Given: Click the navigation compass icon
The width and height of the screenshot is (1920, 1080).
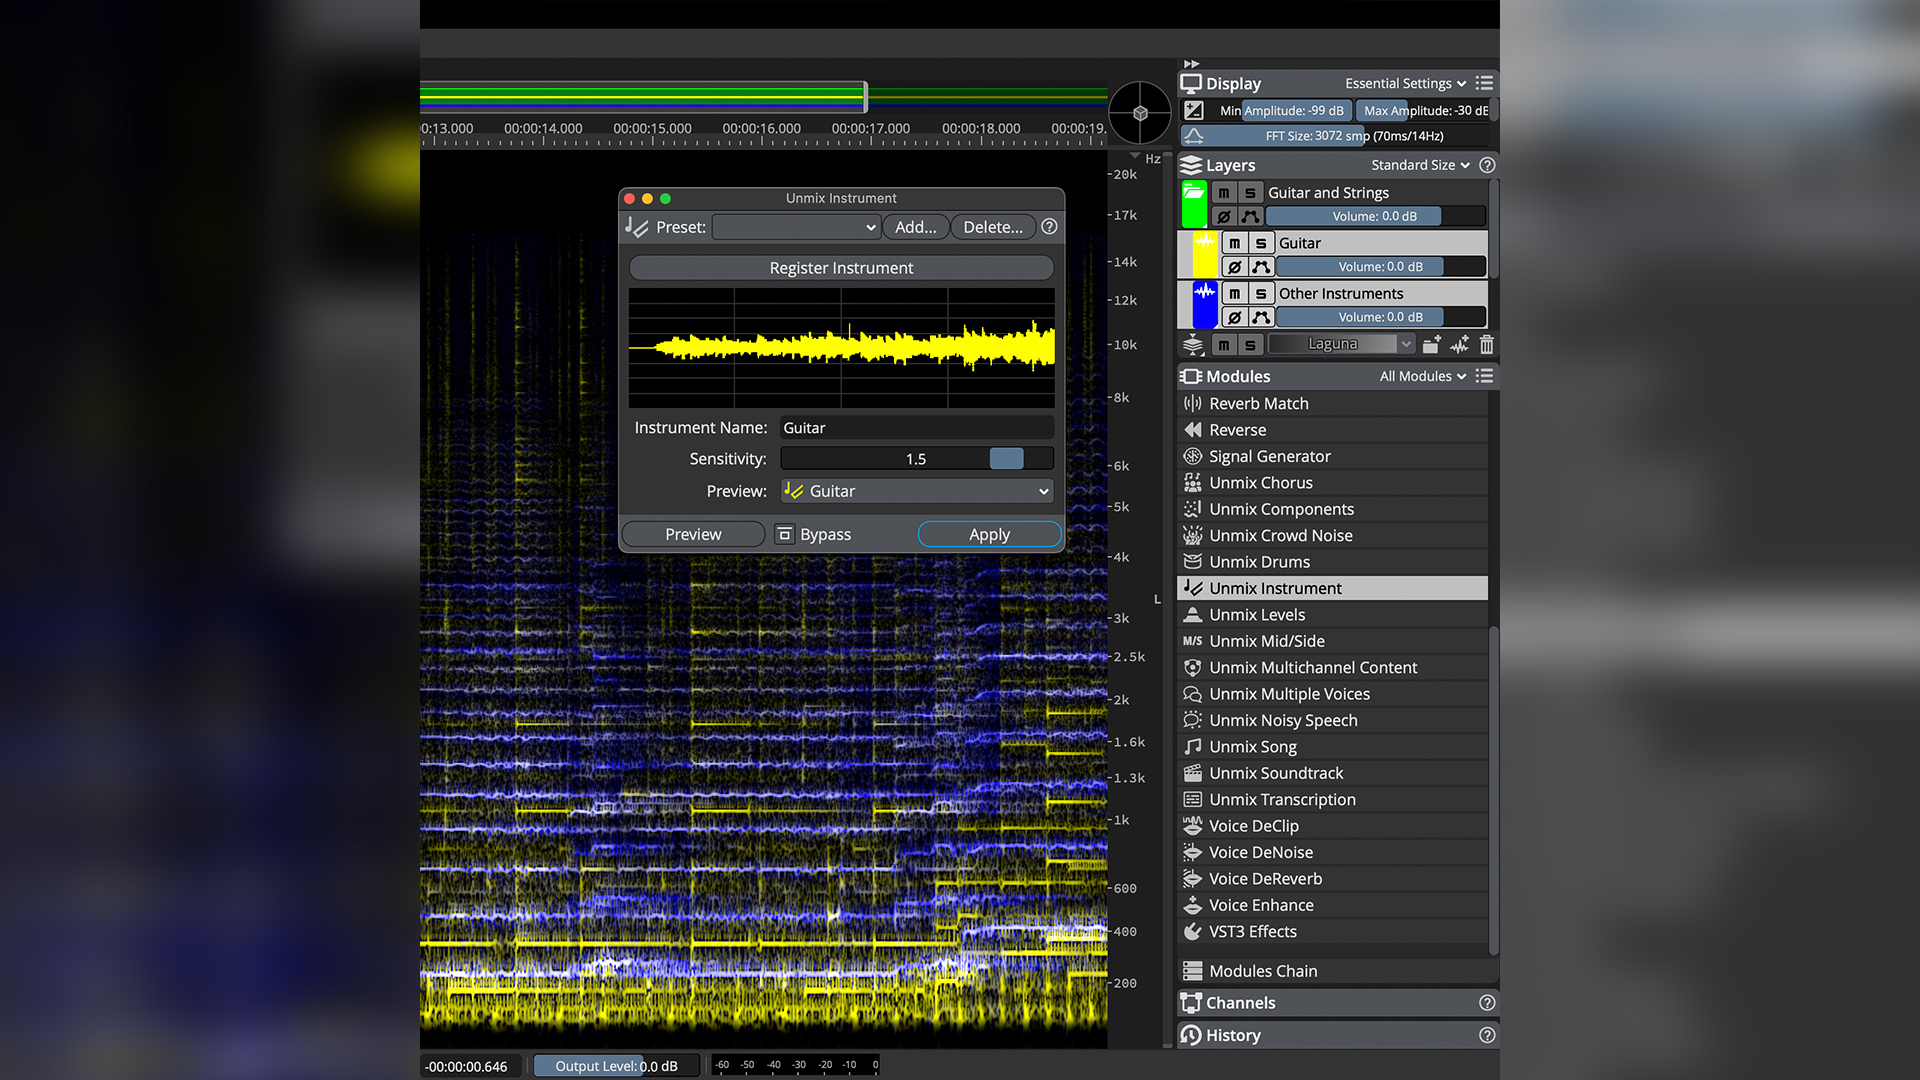Looking at the screenshot, I should tap(1140, 113).
